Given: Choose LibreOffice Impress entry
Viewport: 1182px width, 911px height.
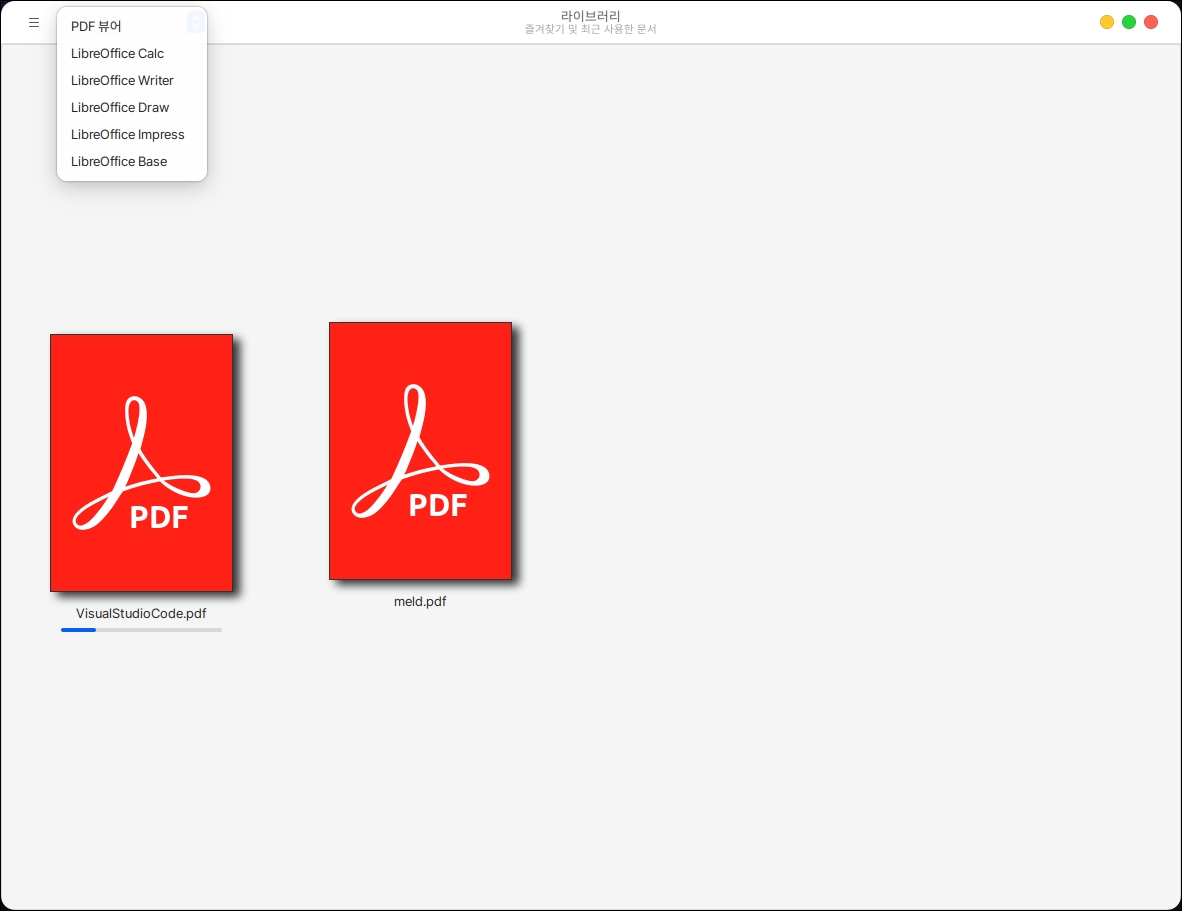Looking at the screenshot, I should click(x=127, y=134).
